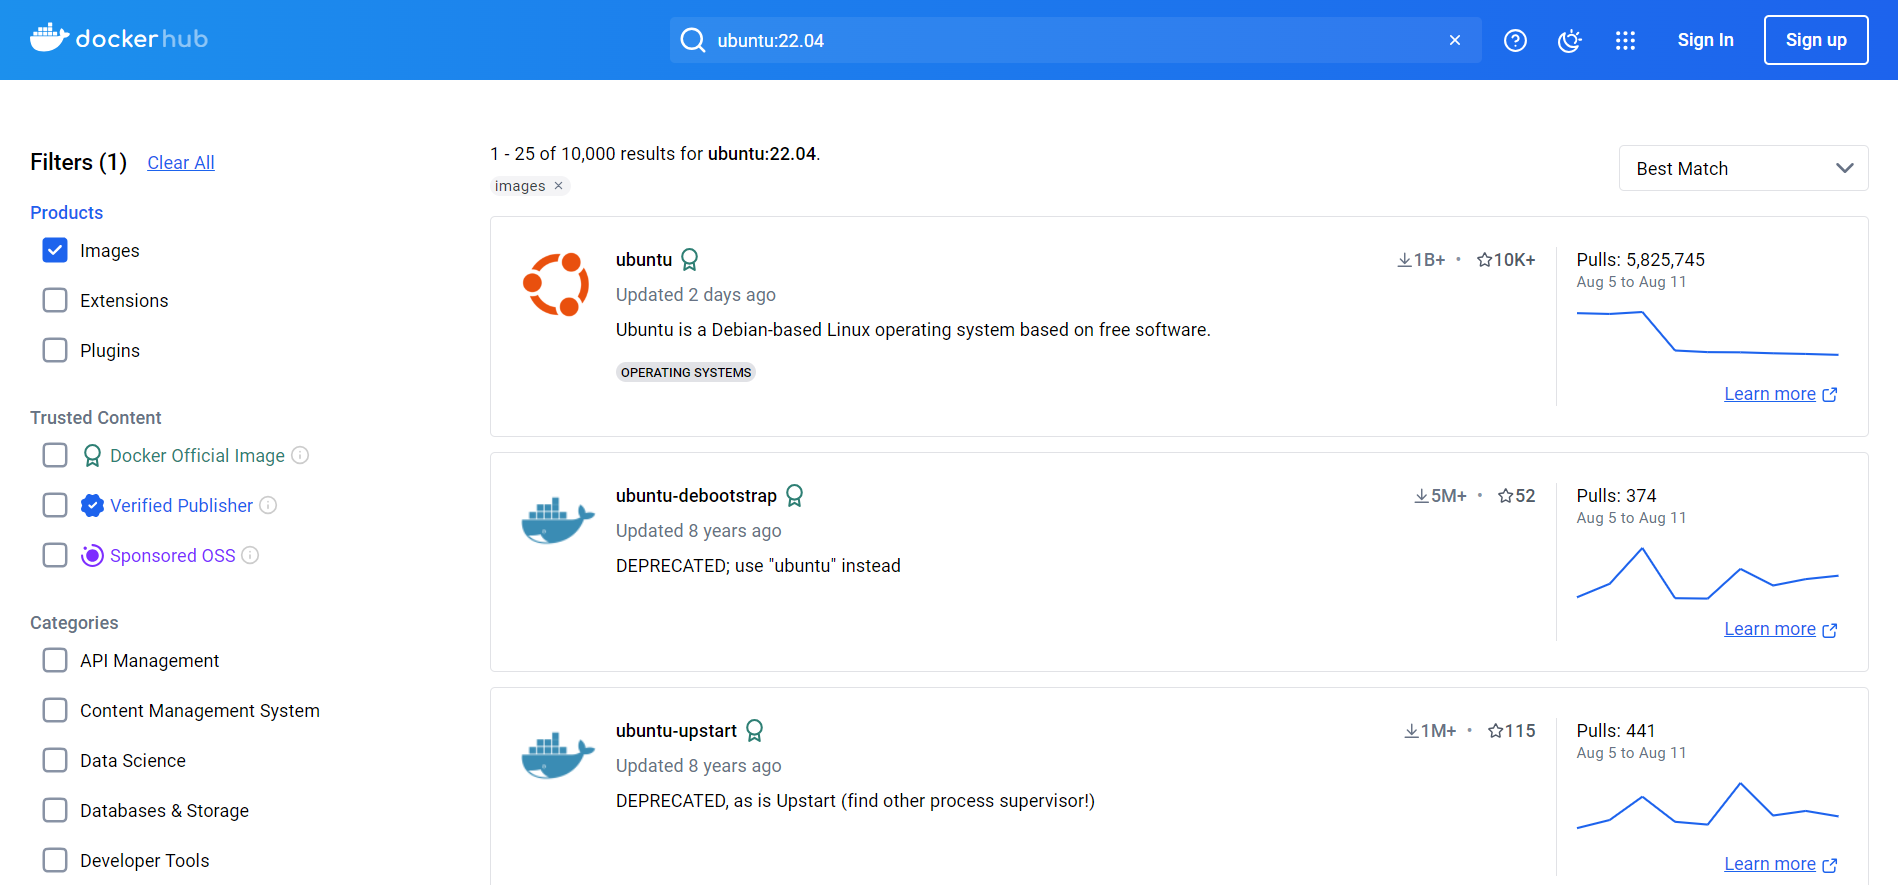Click 'Updated 2 days ago' text

pos(696,295)
